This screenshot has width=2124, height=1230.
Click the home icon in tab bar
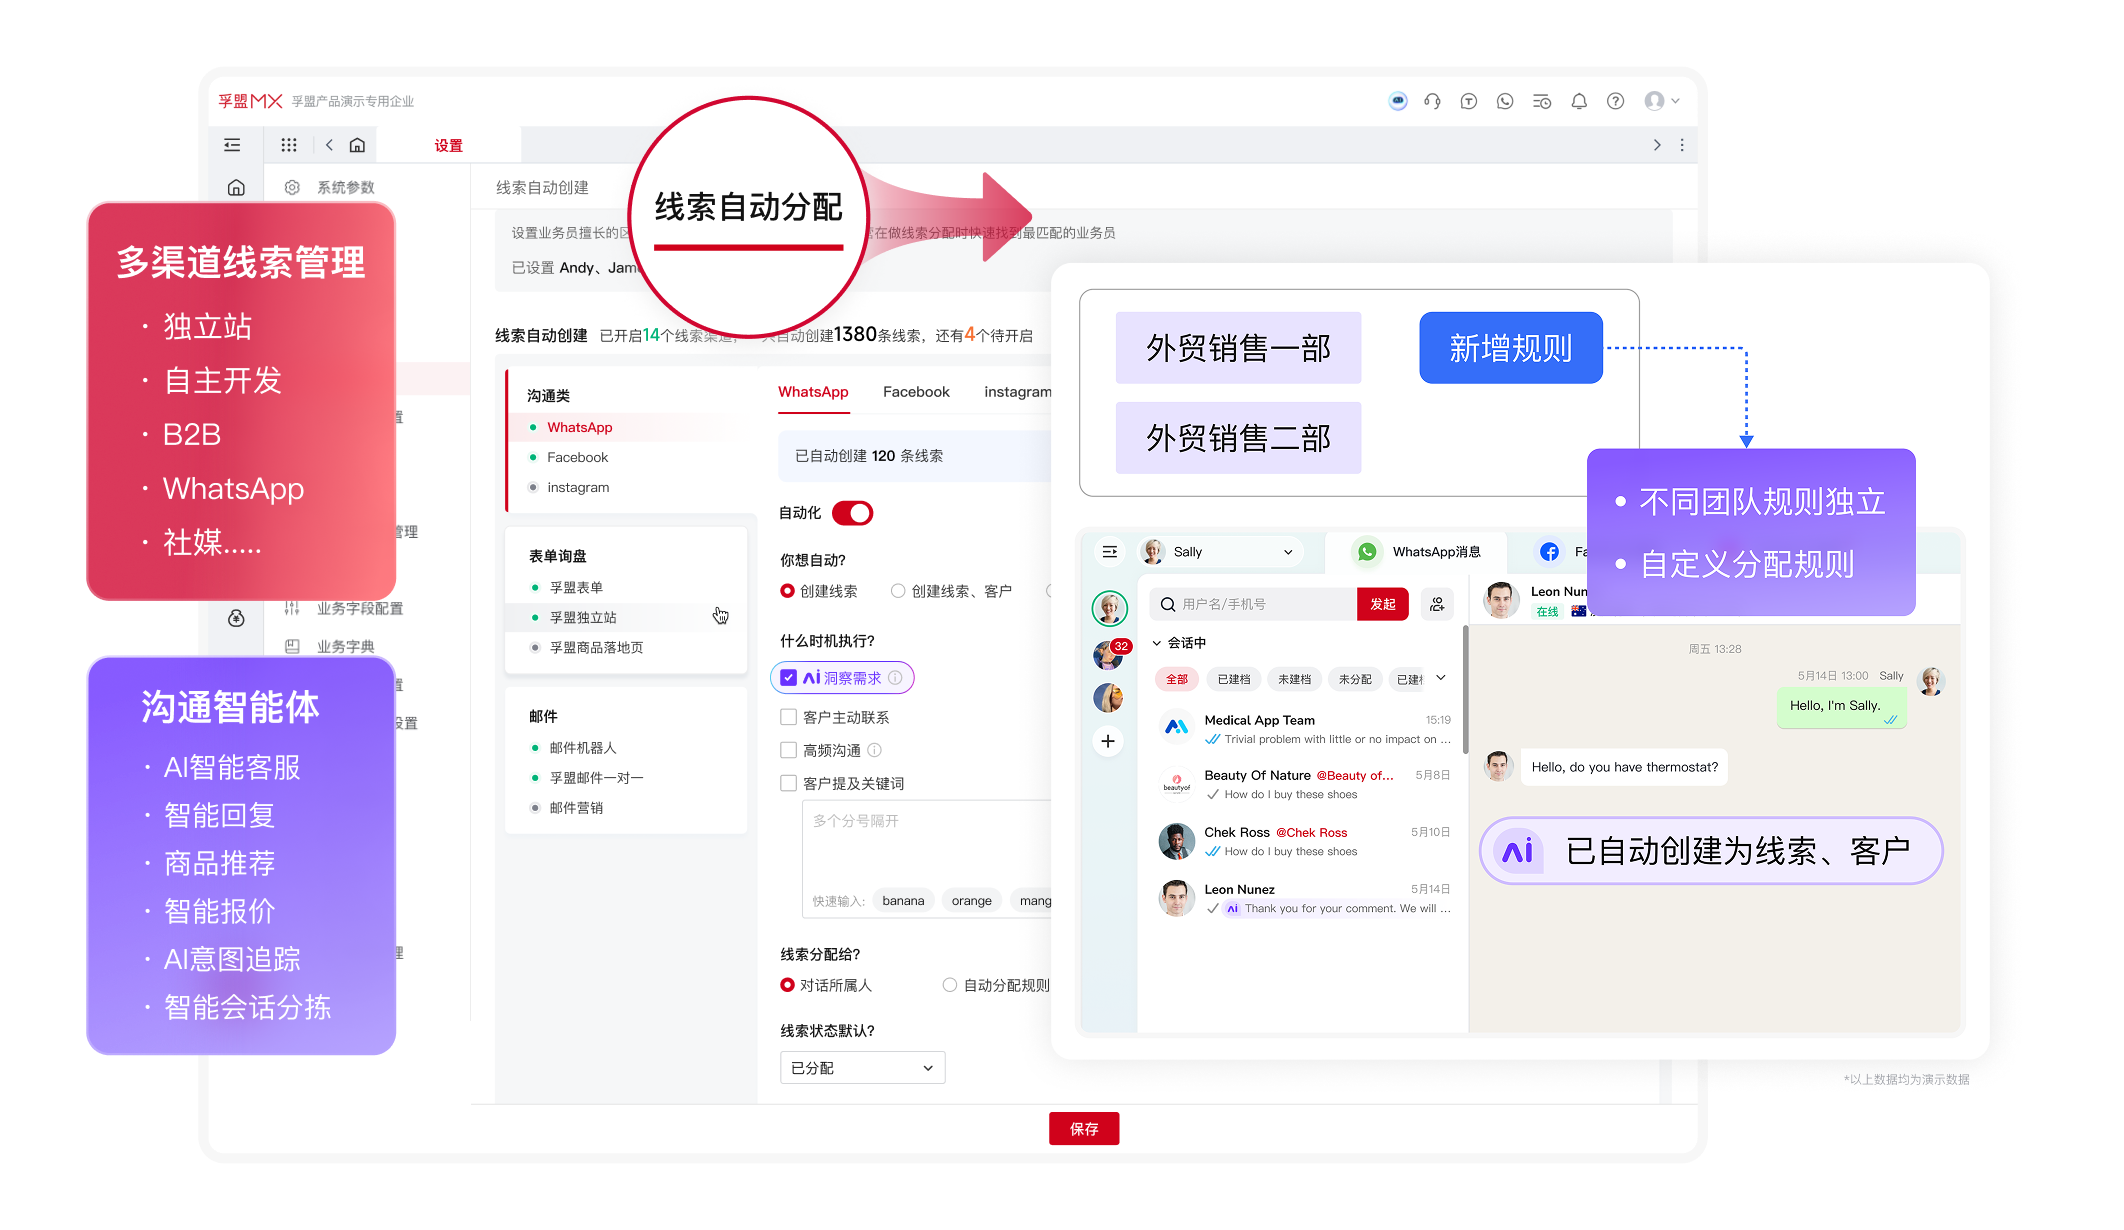pos(357,145)
